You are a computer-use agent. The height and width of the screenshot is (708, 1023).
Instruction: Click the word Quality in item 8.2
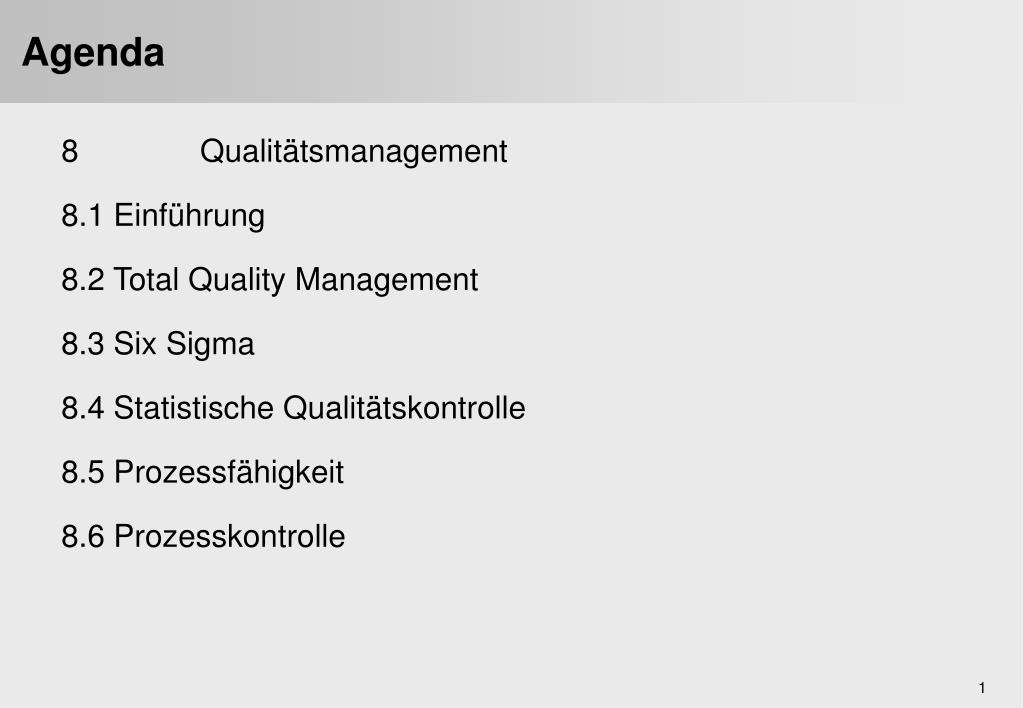pyautogui.click(x=236, y=281)
